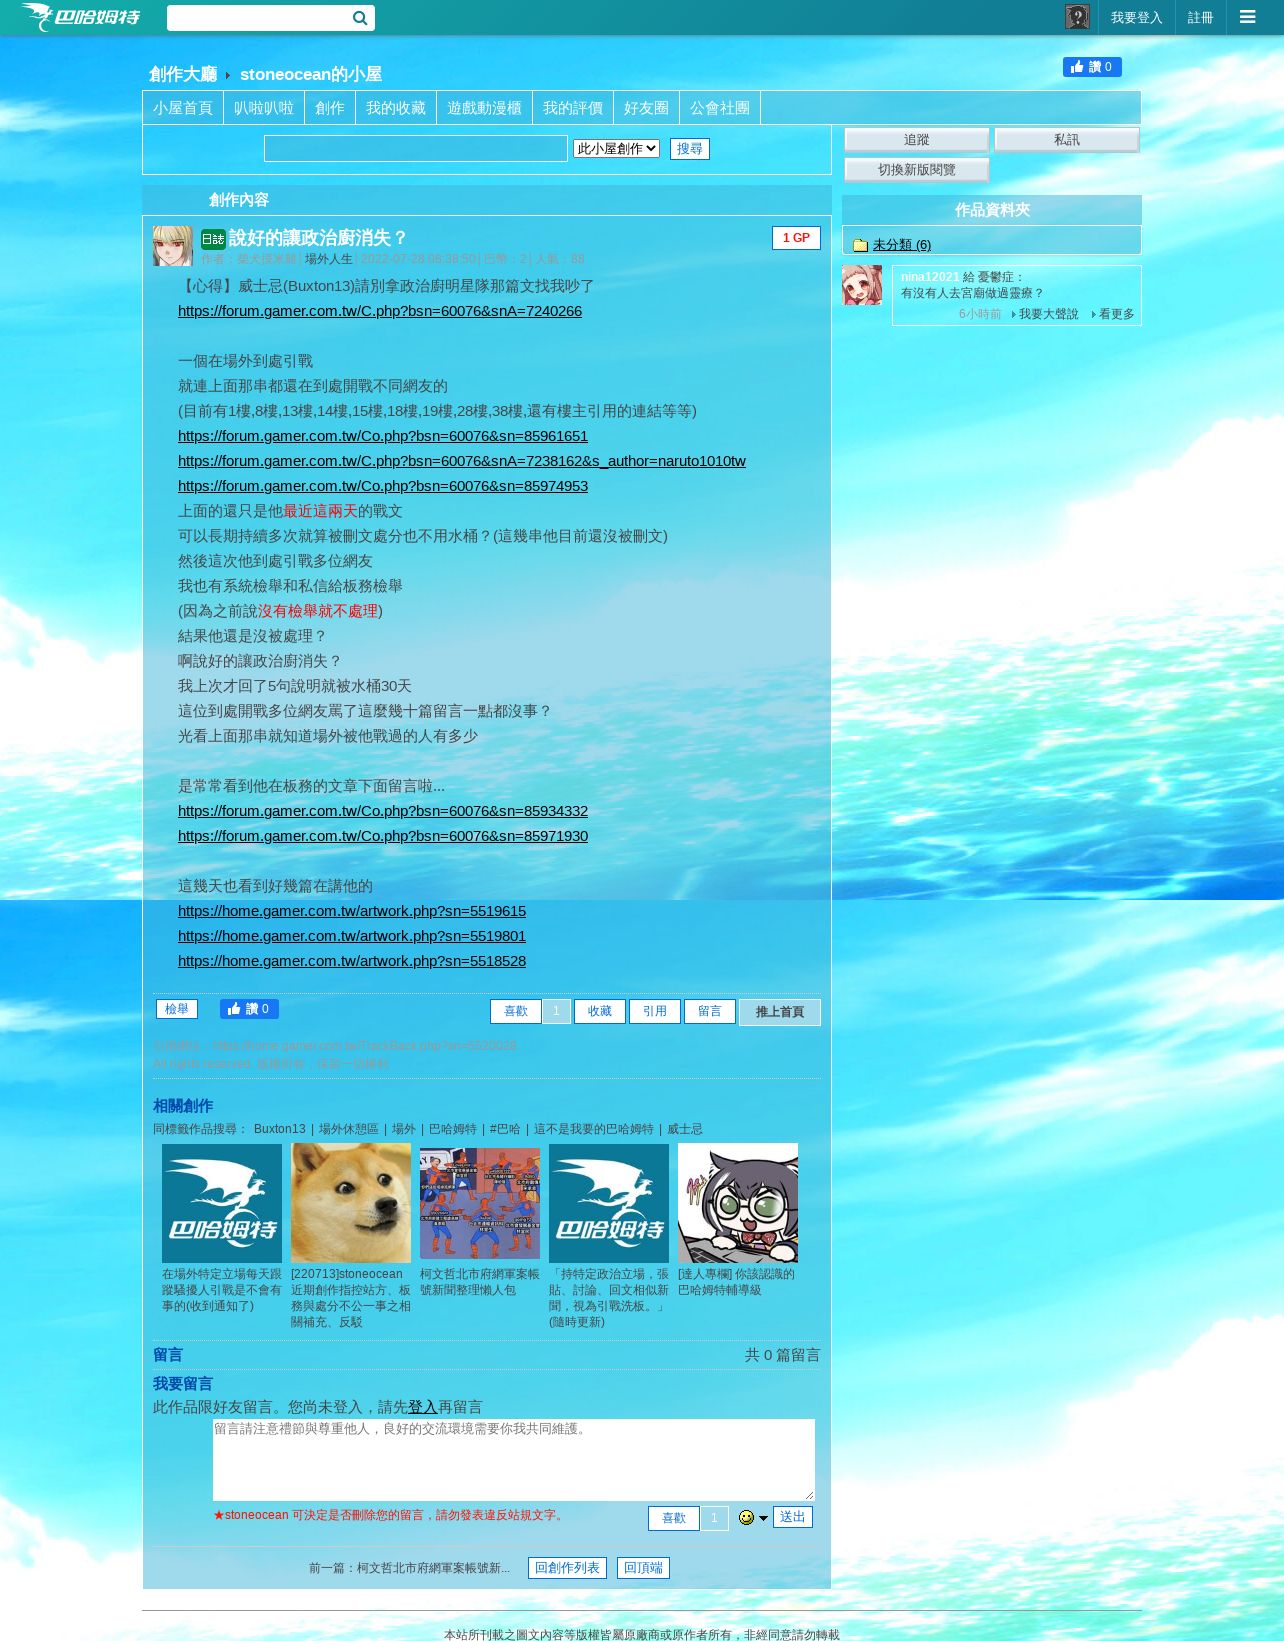The image size is (1284, 1641).
Task: Click the 送出 submit button
Action: coord(793,1517)
